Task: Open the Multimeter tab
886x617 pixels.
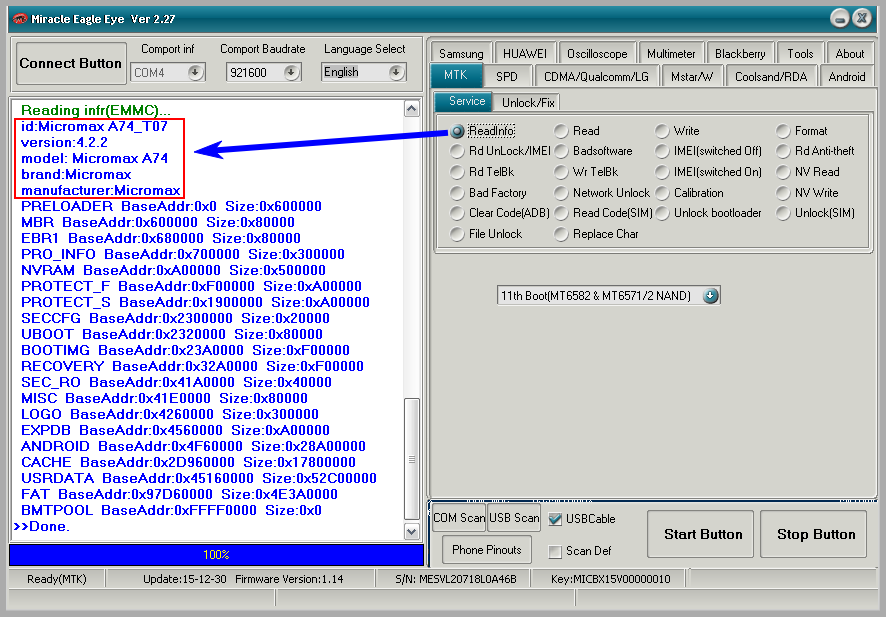Action: point(671,54)
